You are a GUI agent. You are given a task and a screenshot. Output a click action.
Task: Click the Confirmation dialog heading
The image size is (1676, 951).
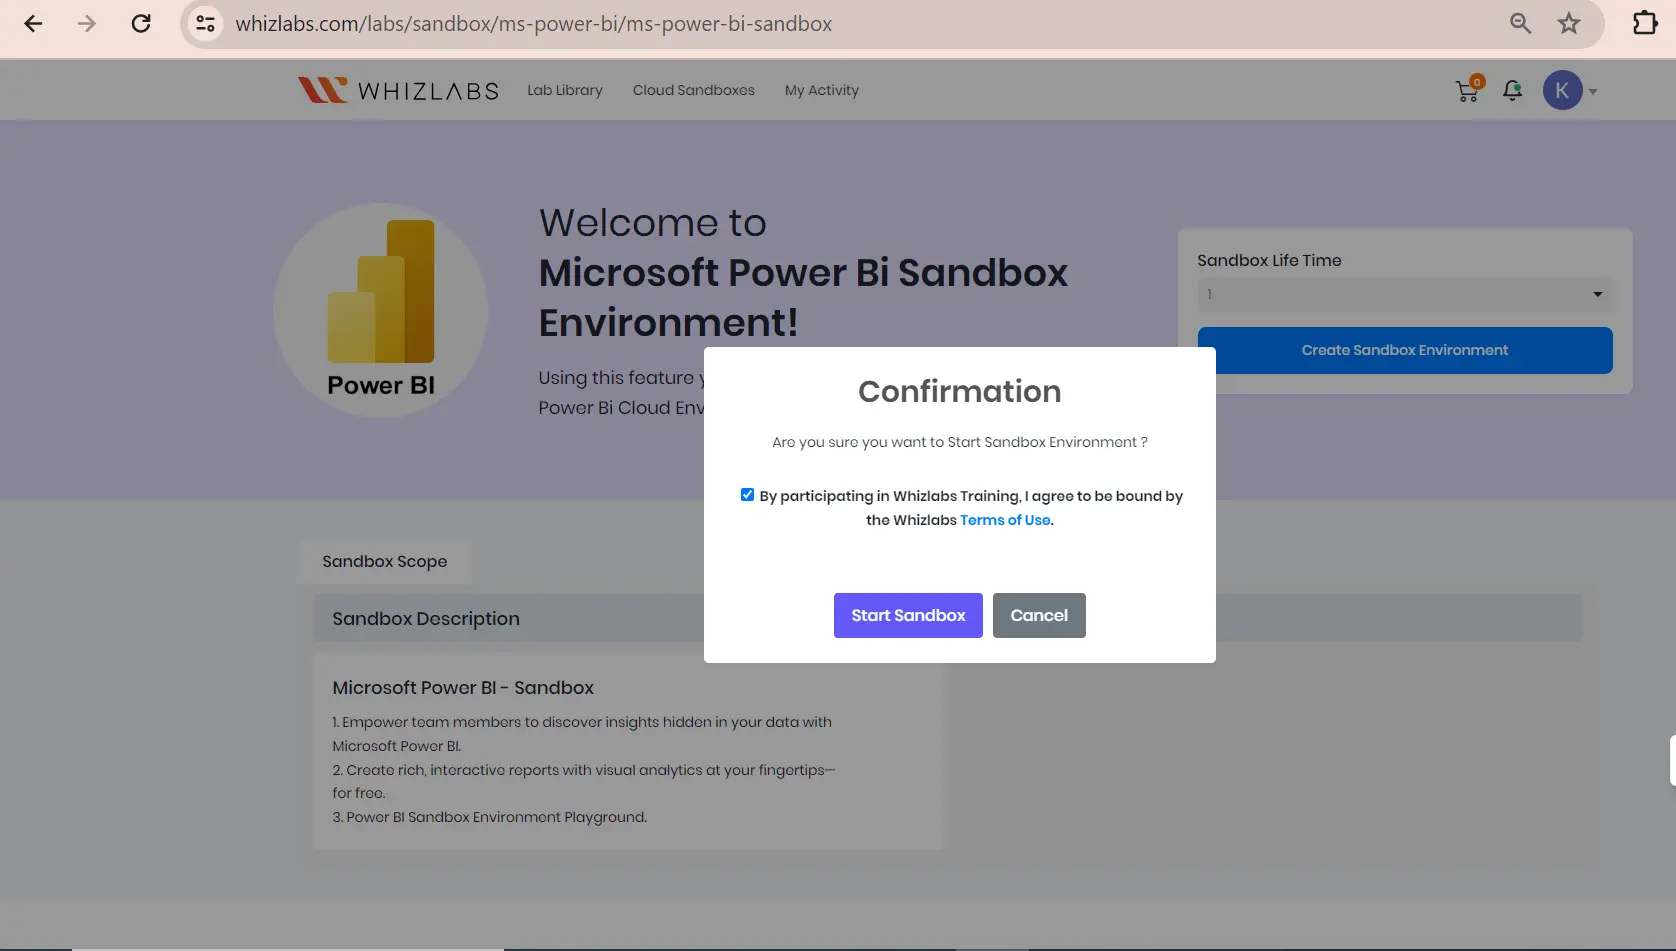click(960, 391)
